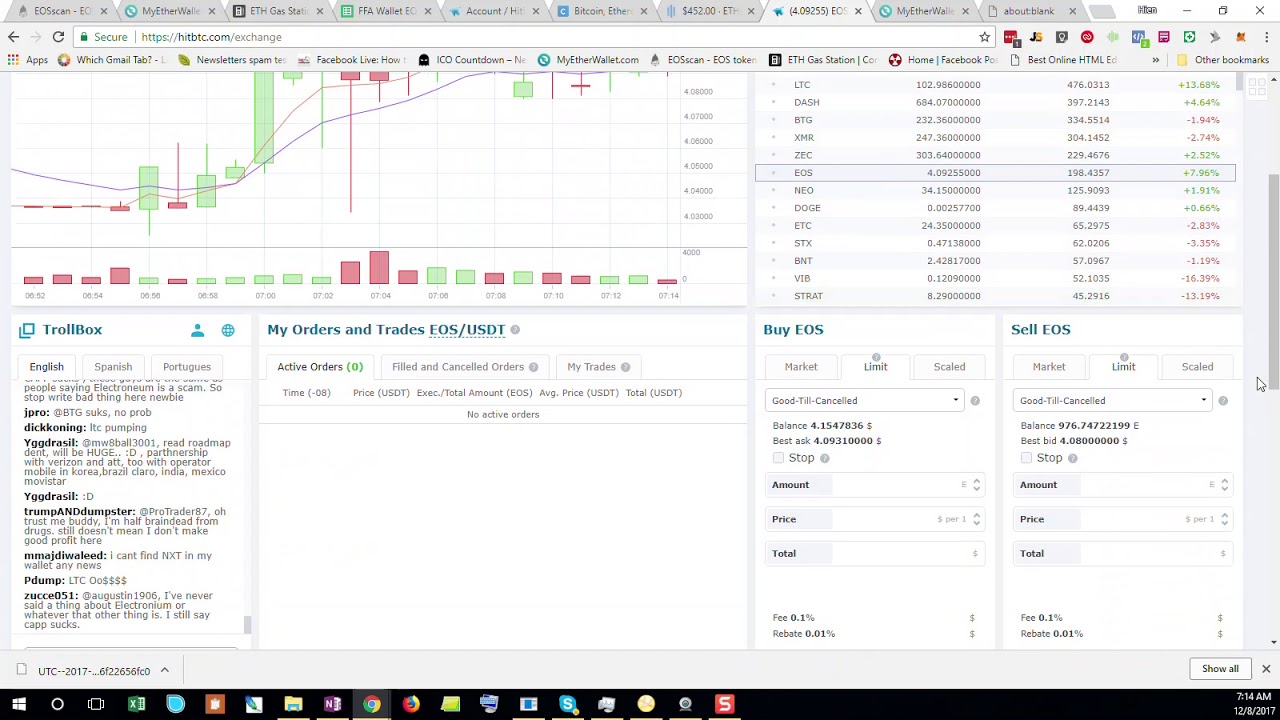
Task: Open help icon beside Buy Stop
Action: click(x=824, y=458)
